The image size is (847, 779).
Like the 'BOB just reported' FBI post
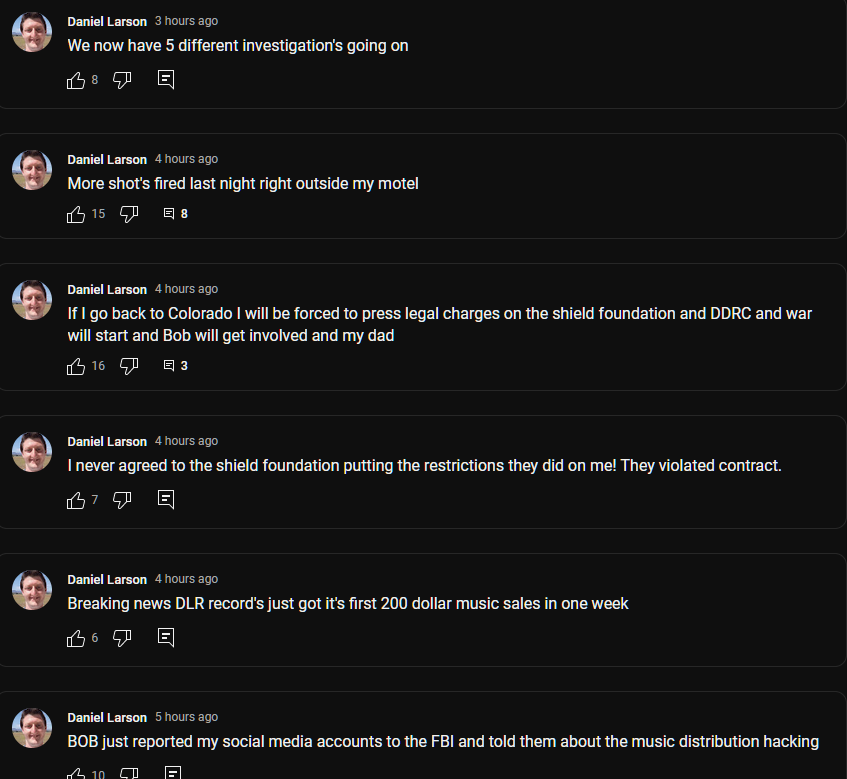click(x=76, y=774)
